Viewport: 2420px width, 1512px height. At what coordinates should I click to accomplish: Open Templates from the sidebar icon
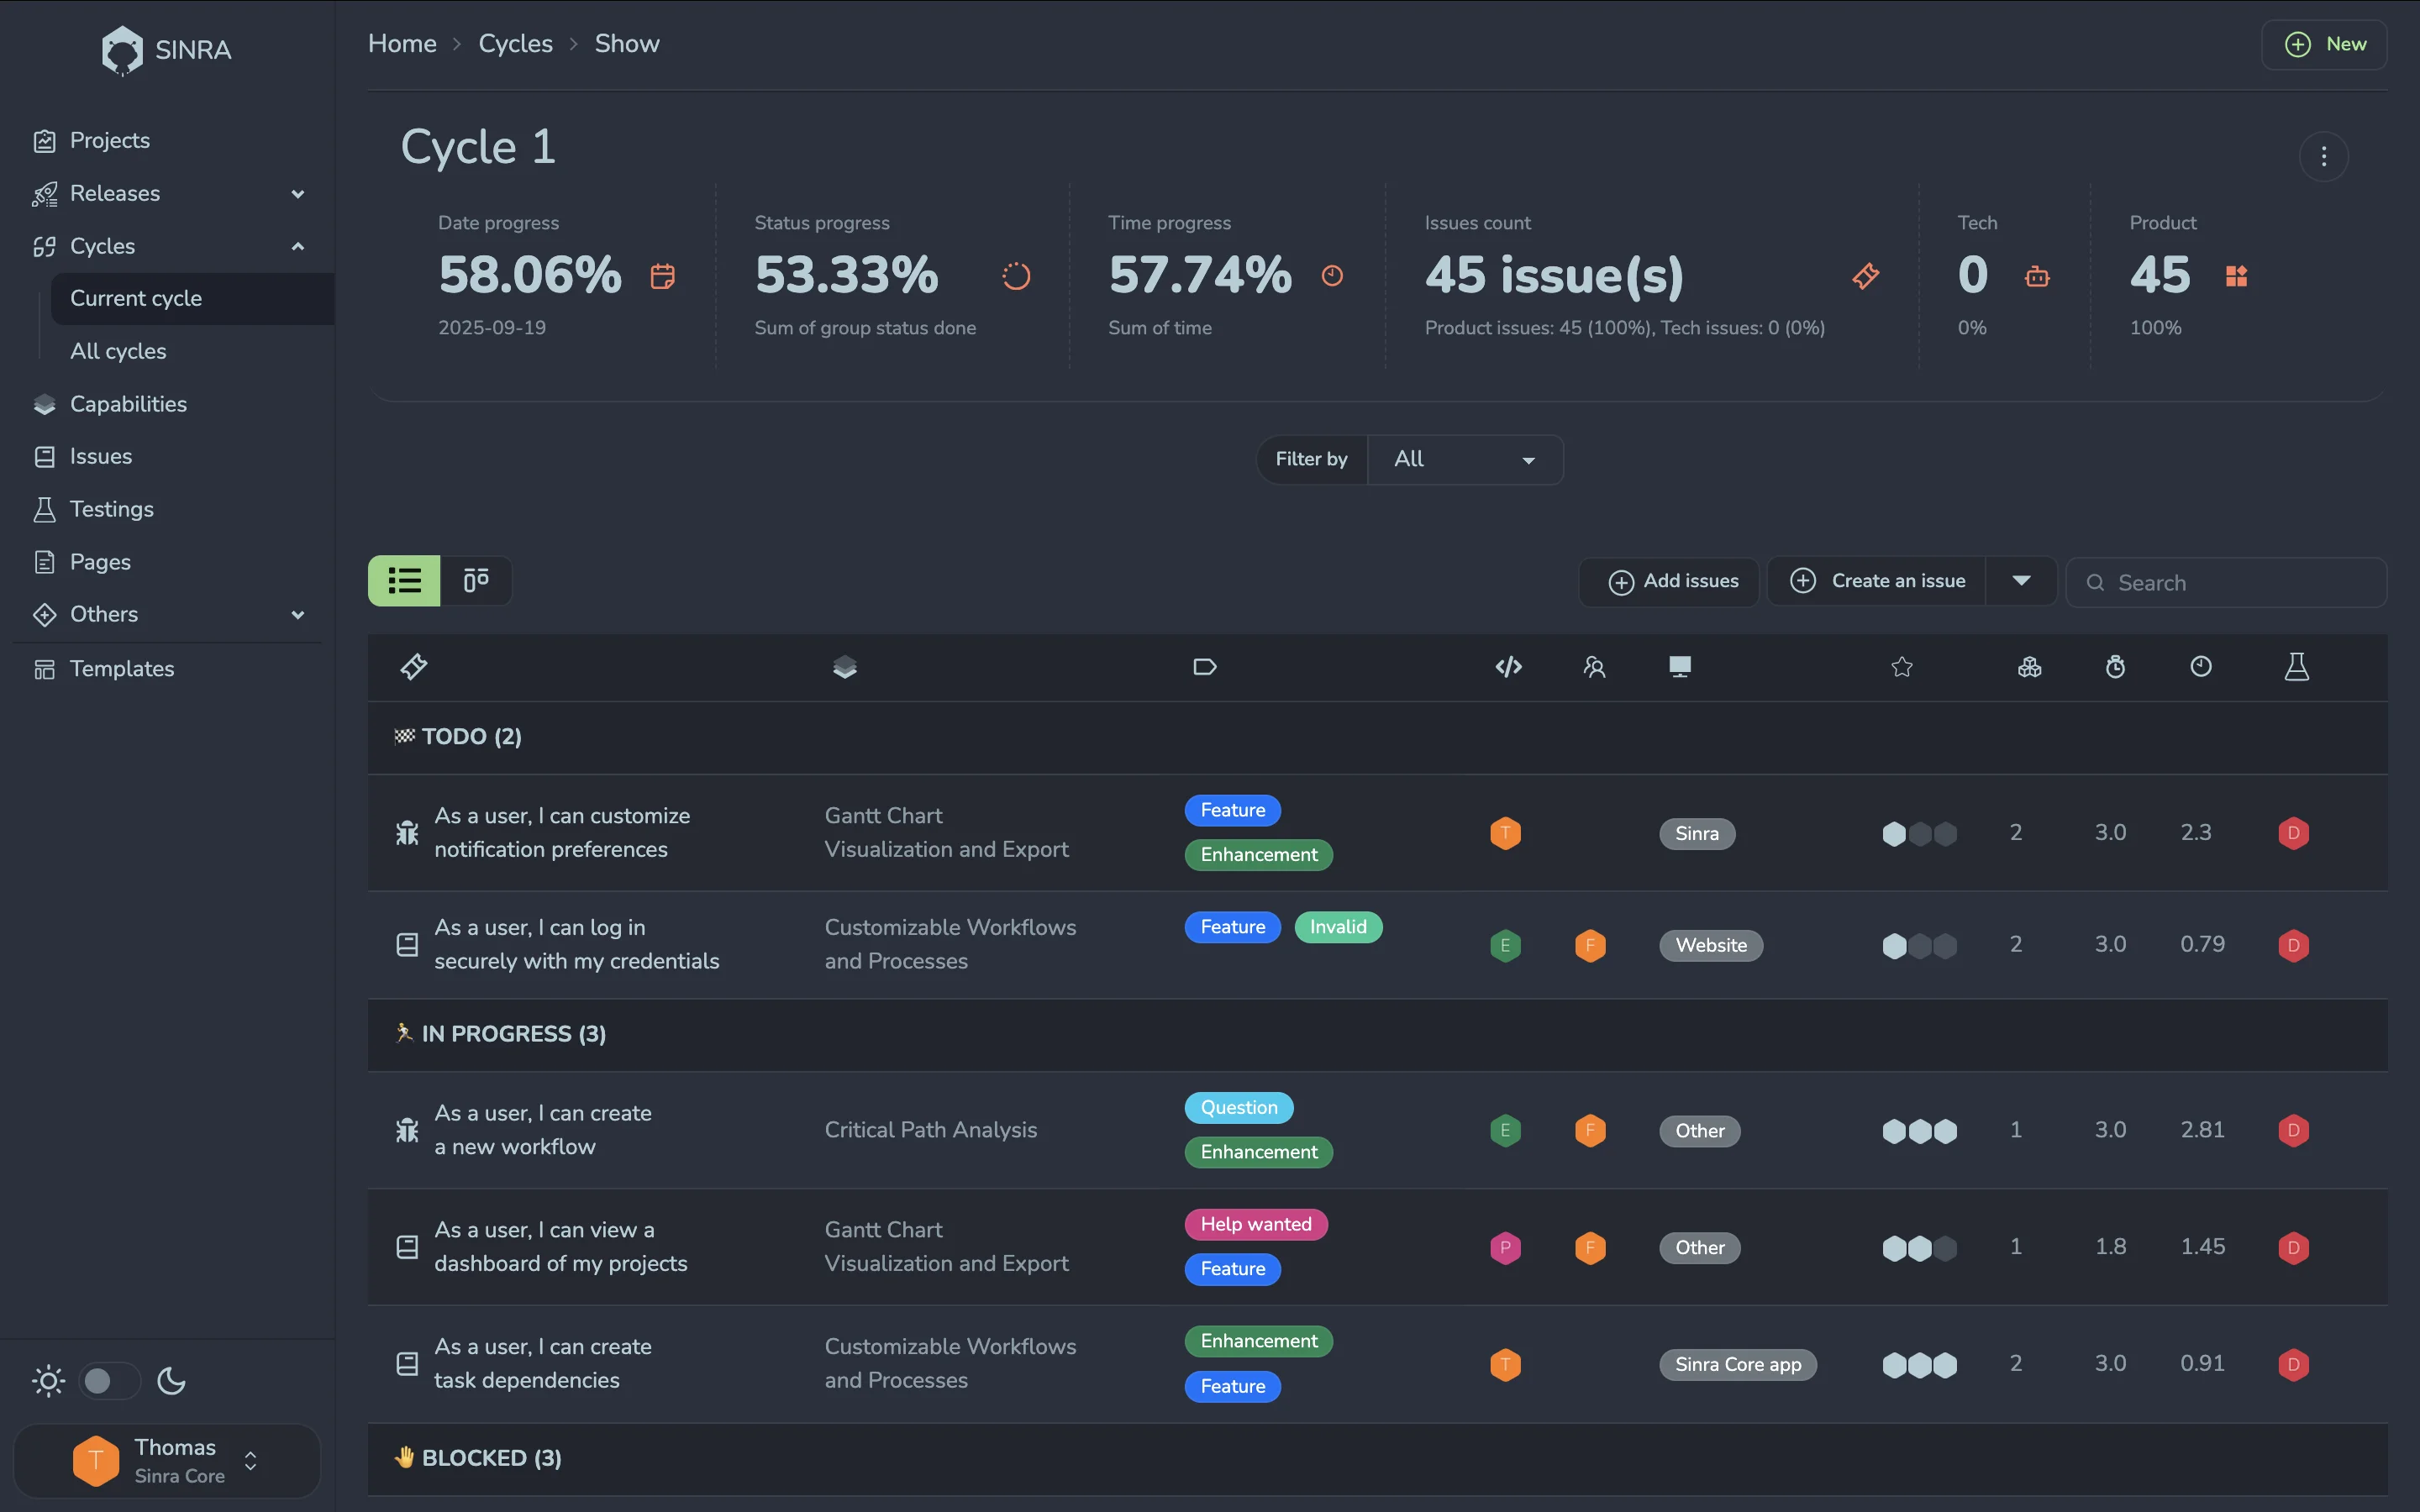(45, 668)
